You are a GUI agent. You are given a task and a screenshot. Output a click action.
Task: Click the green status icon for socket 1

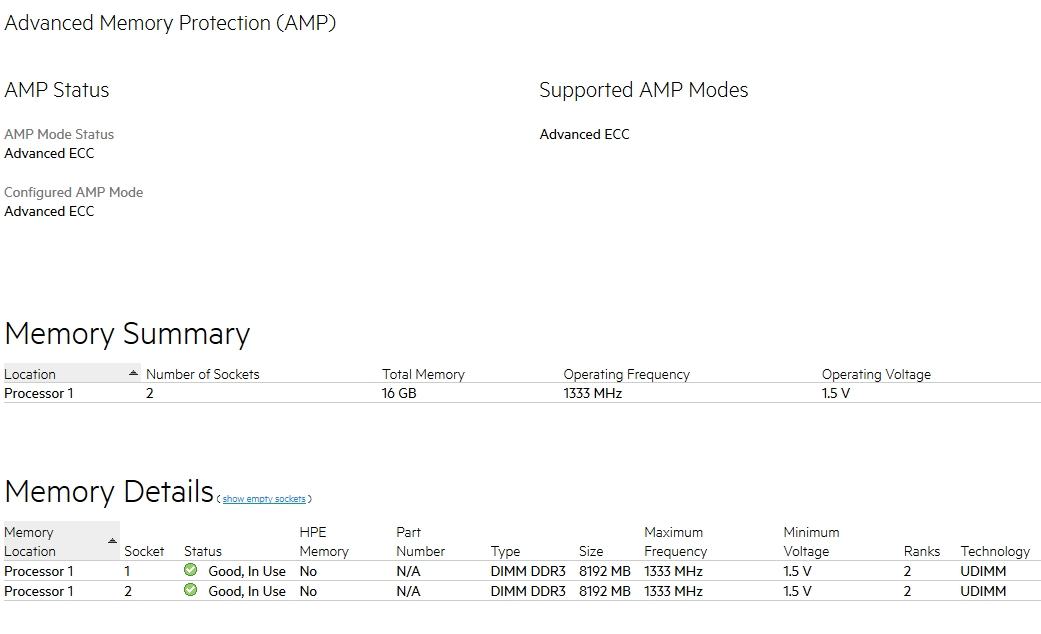191,570
